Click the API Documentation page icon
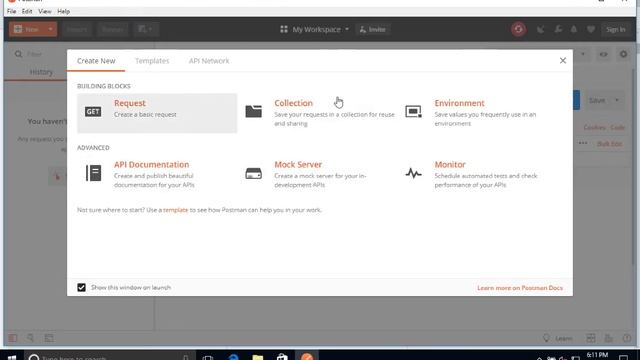640x360 pixels. pos(93,173)
